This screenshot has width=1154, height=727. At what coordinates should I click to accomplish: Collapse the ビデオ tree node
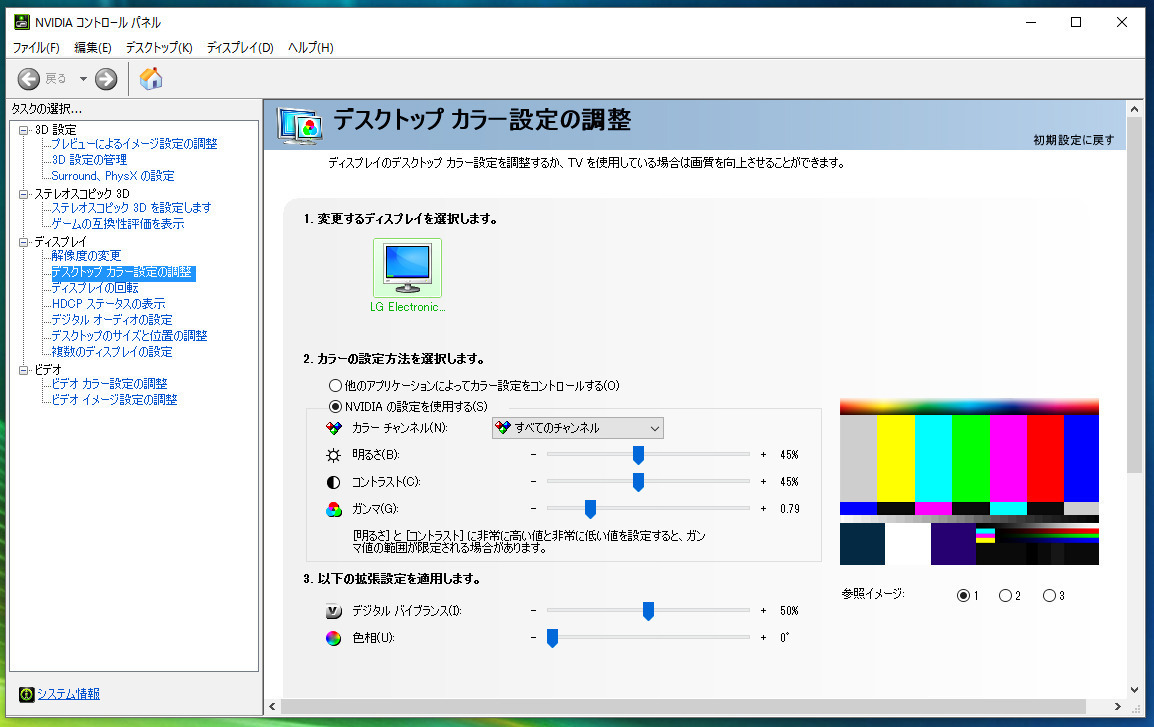[24, 370]
